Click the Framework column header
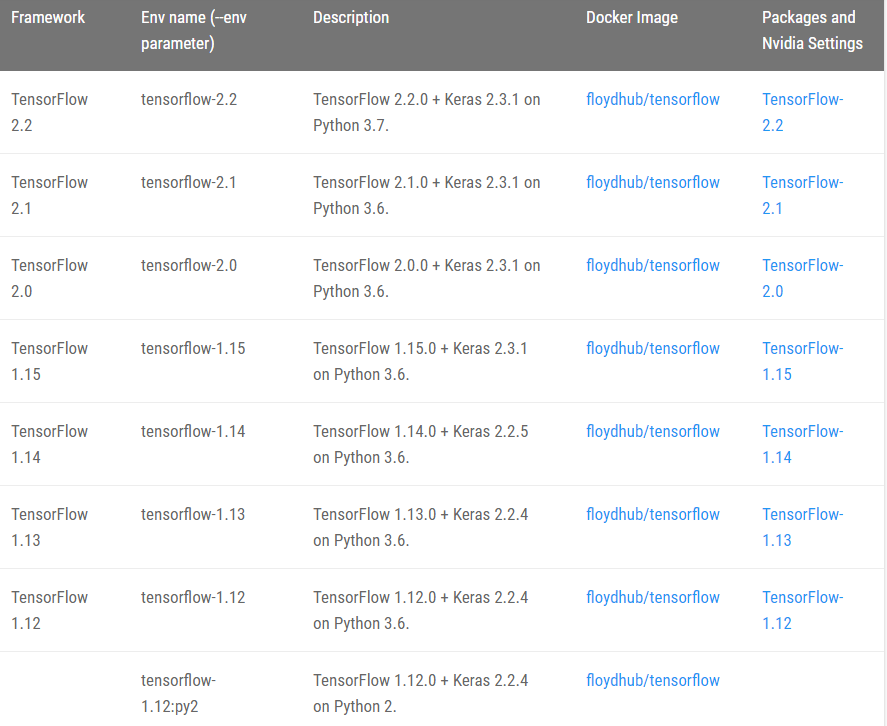887x726 pixels. point(48,18)
